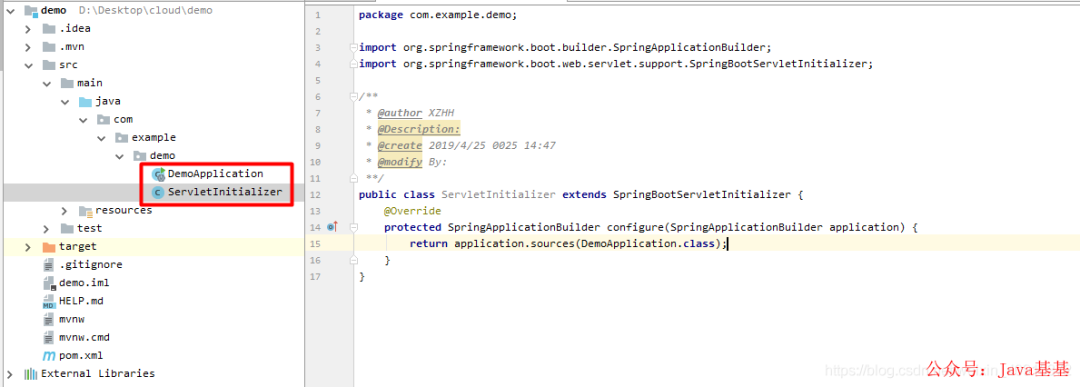Collapse the com package arrow

[x=83, y=120]
